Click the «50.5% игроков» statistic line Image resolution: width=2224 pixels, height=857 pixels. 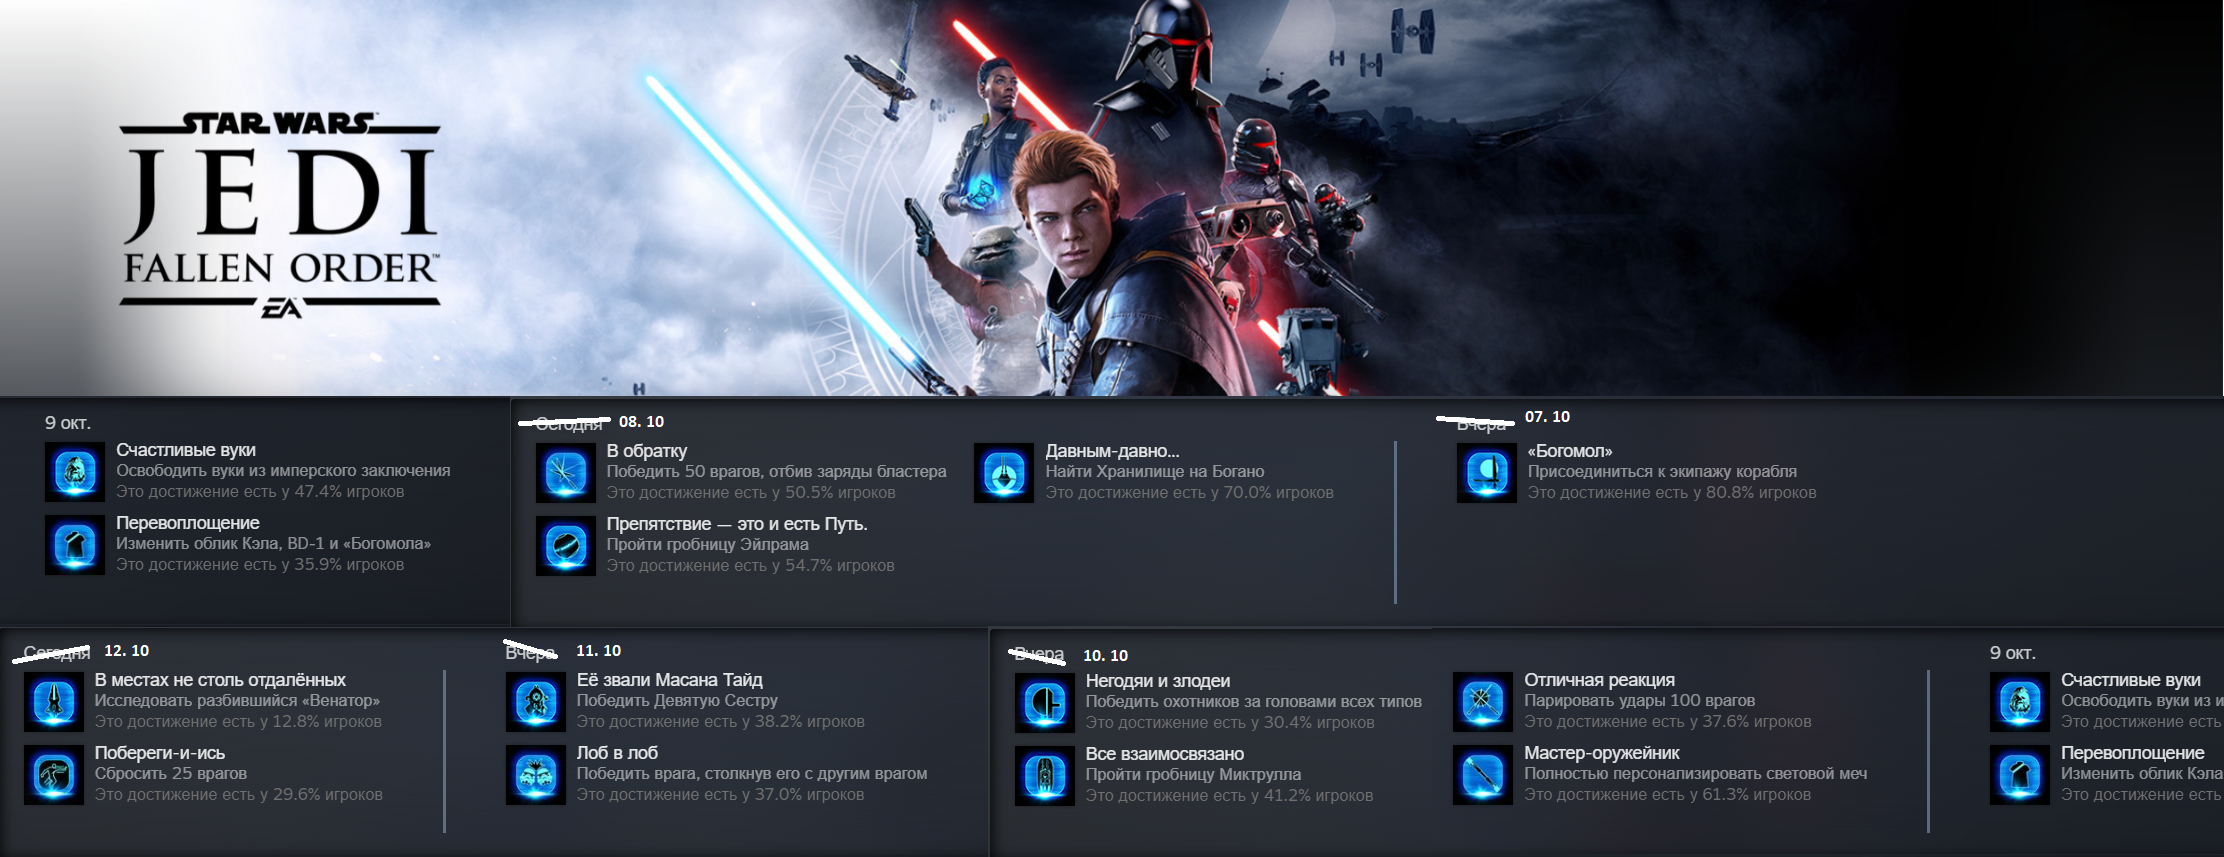pyautogui.click(x=751, y=493)
